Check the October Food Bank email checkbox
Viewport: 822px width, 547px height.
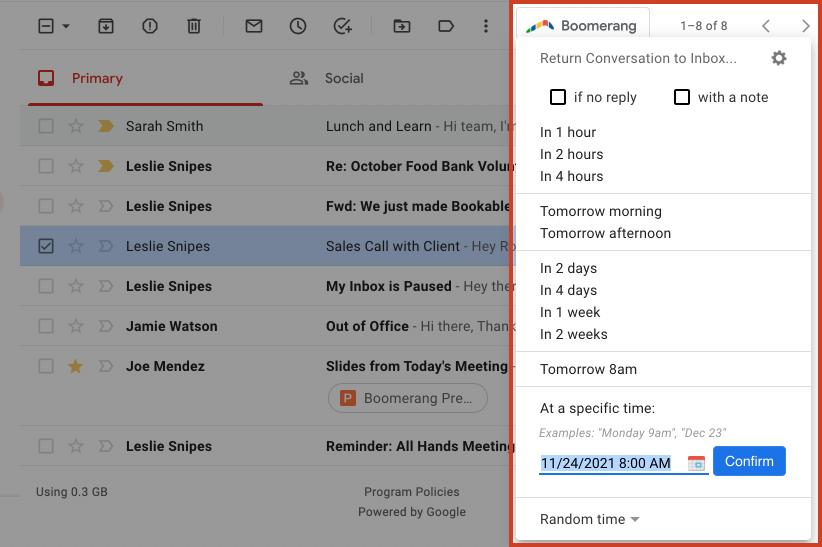[46, 166]
